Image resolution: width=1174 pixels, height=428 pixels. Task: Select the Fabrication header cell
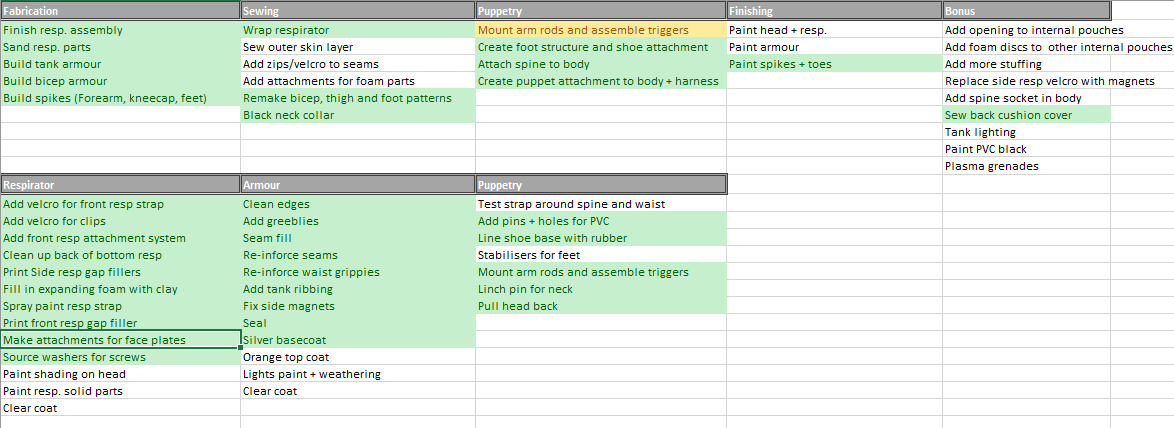[x=120, y=11]
